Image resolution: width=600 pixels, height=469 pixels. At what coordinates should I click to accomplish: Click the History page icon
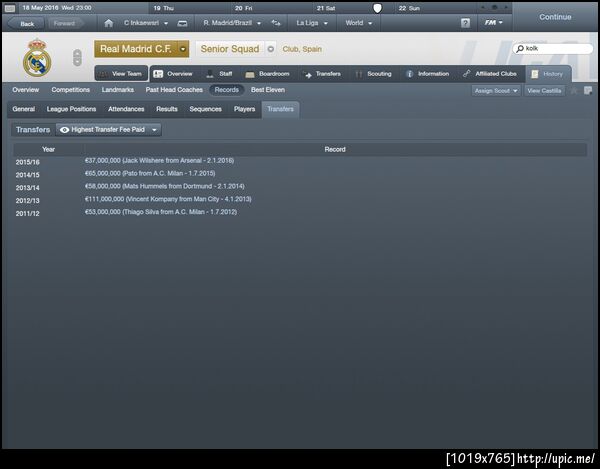[535, 74]
